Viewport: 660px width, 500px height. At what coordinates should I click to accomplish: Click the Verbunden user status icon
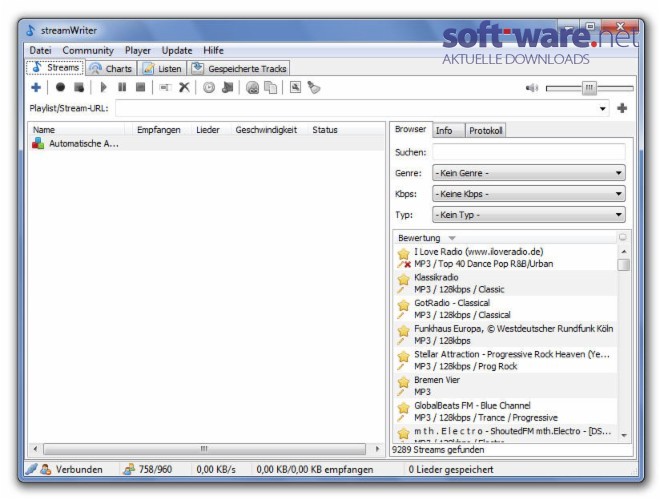pos(45,469)
